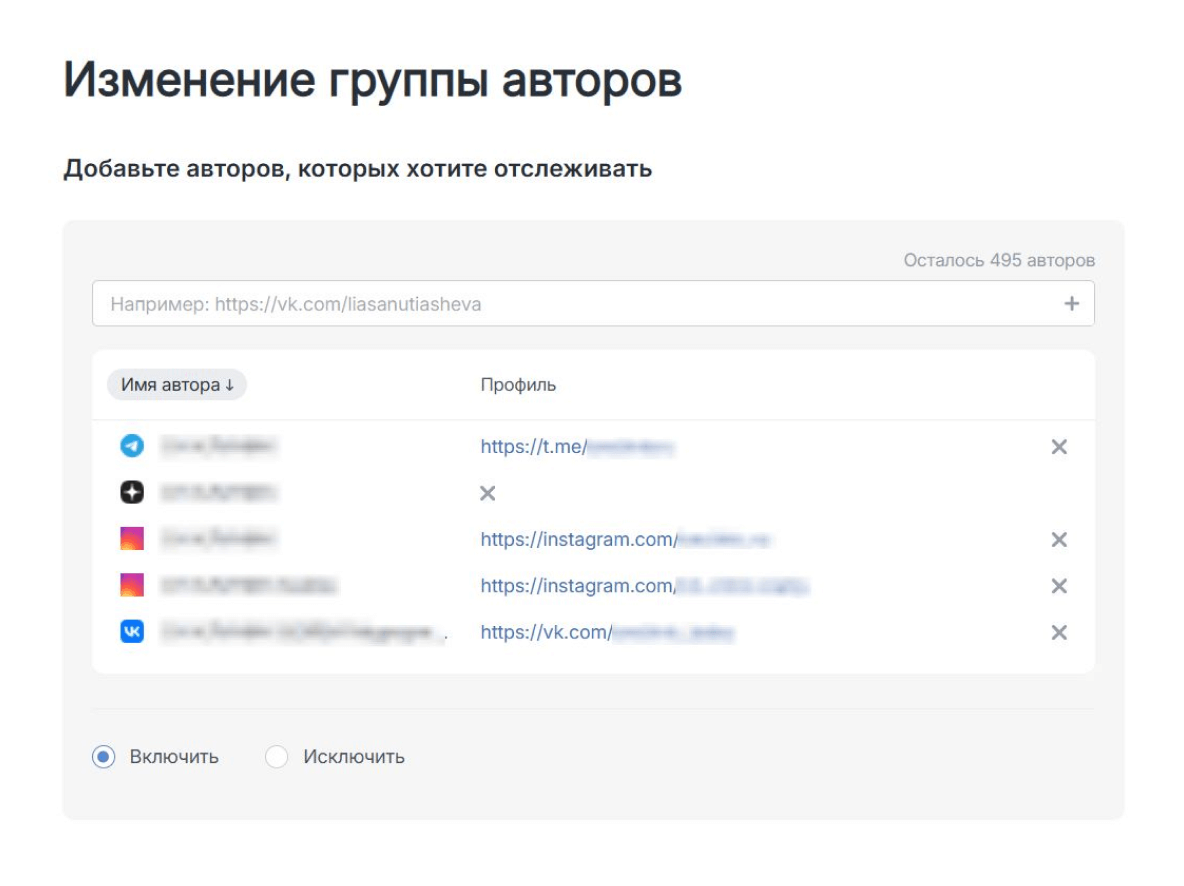Open the first instagram.com profile link
The image size is (1184, 886).
[625, 540]
